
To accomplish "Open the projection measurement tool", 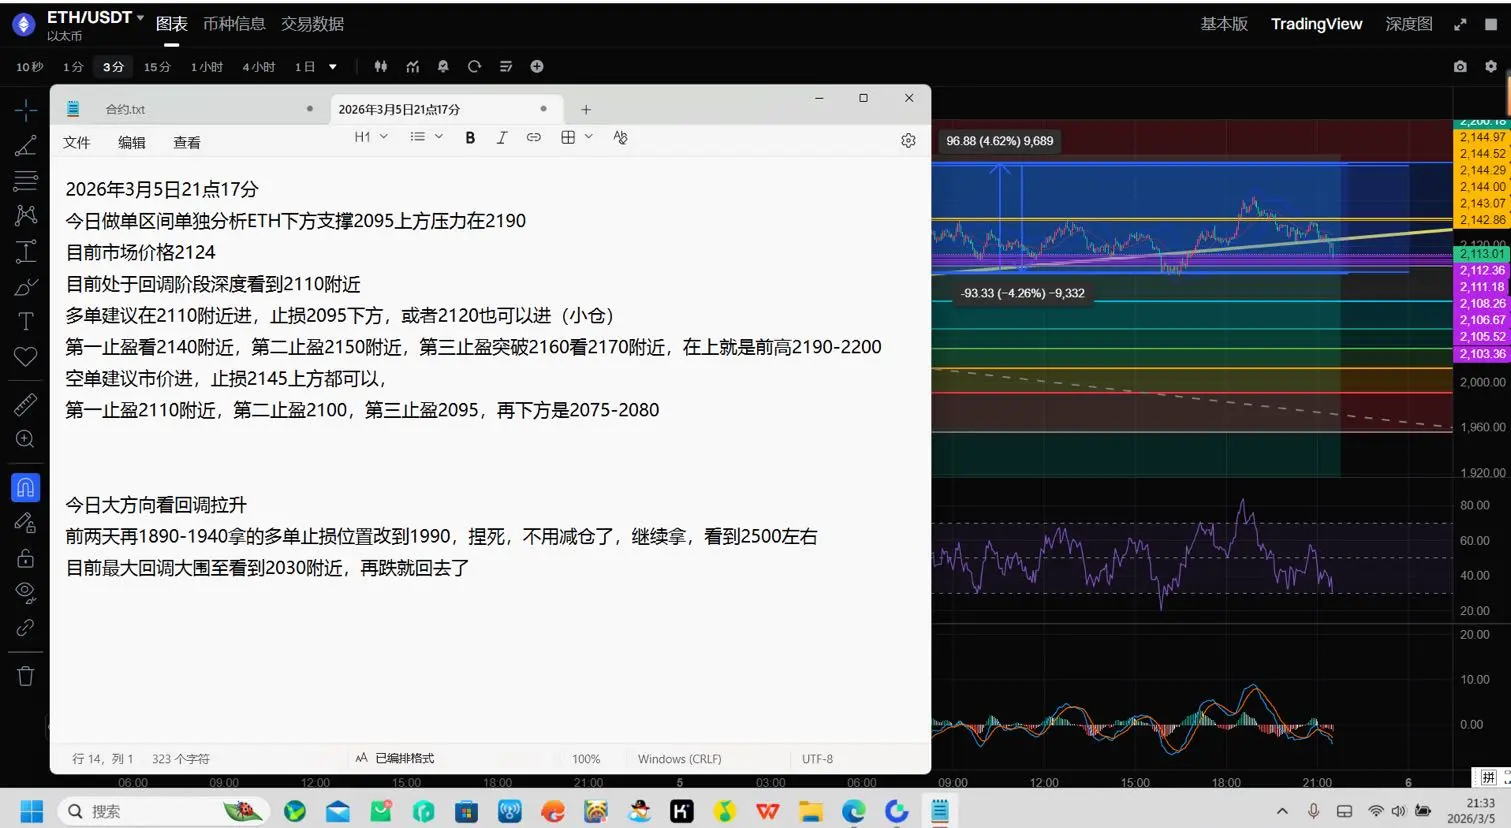I will pos(26,251).
